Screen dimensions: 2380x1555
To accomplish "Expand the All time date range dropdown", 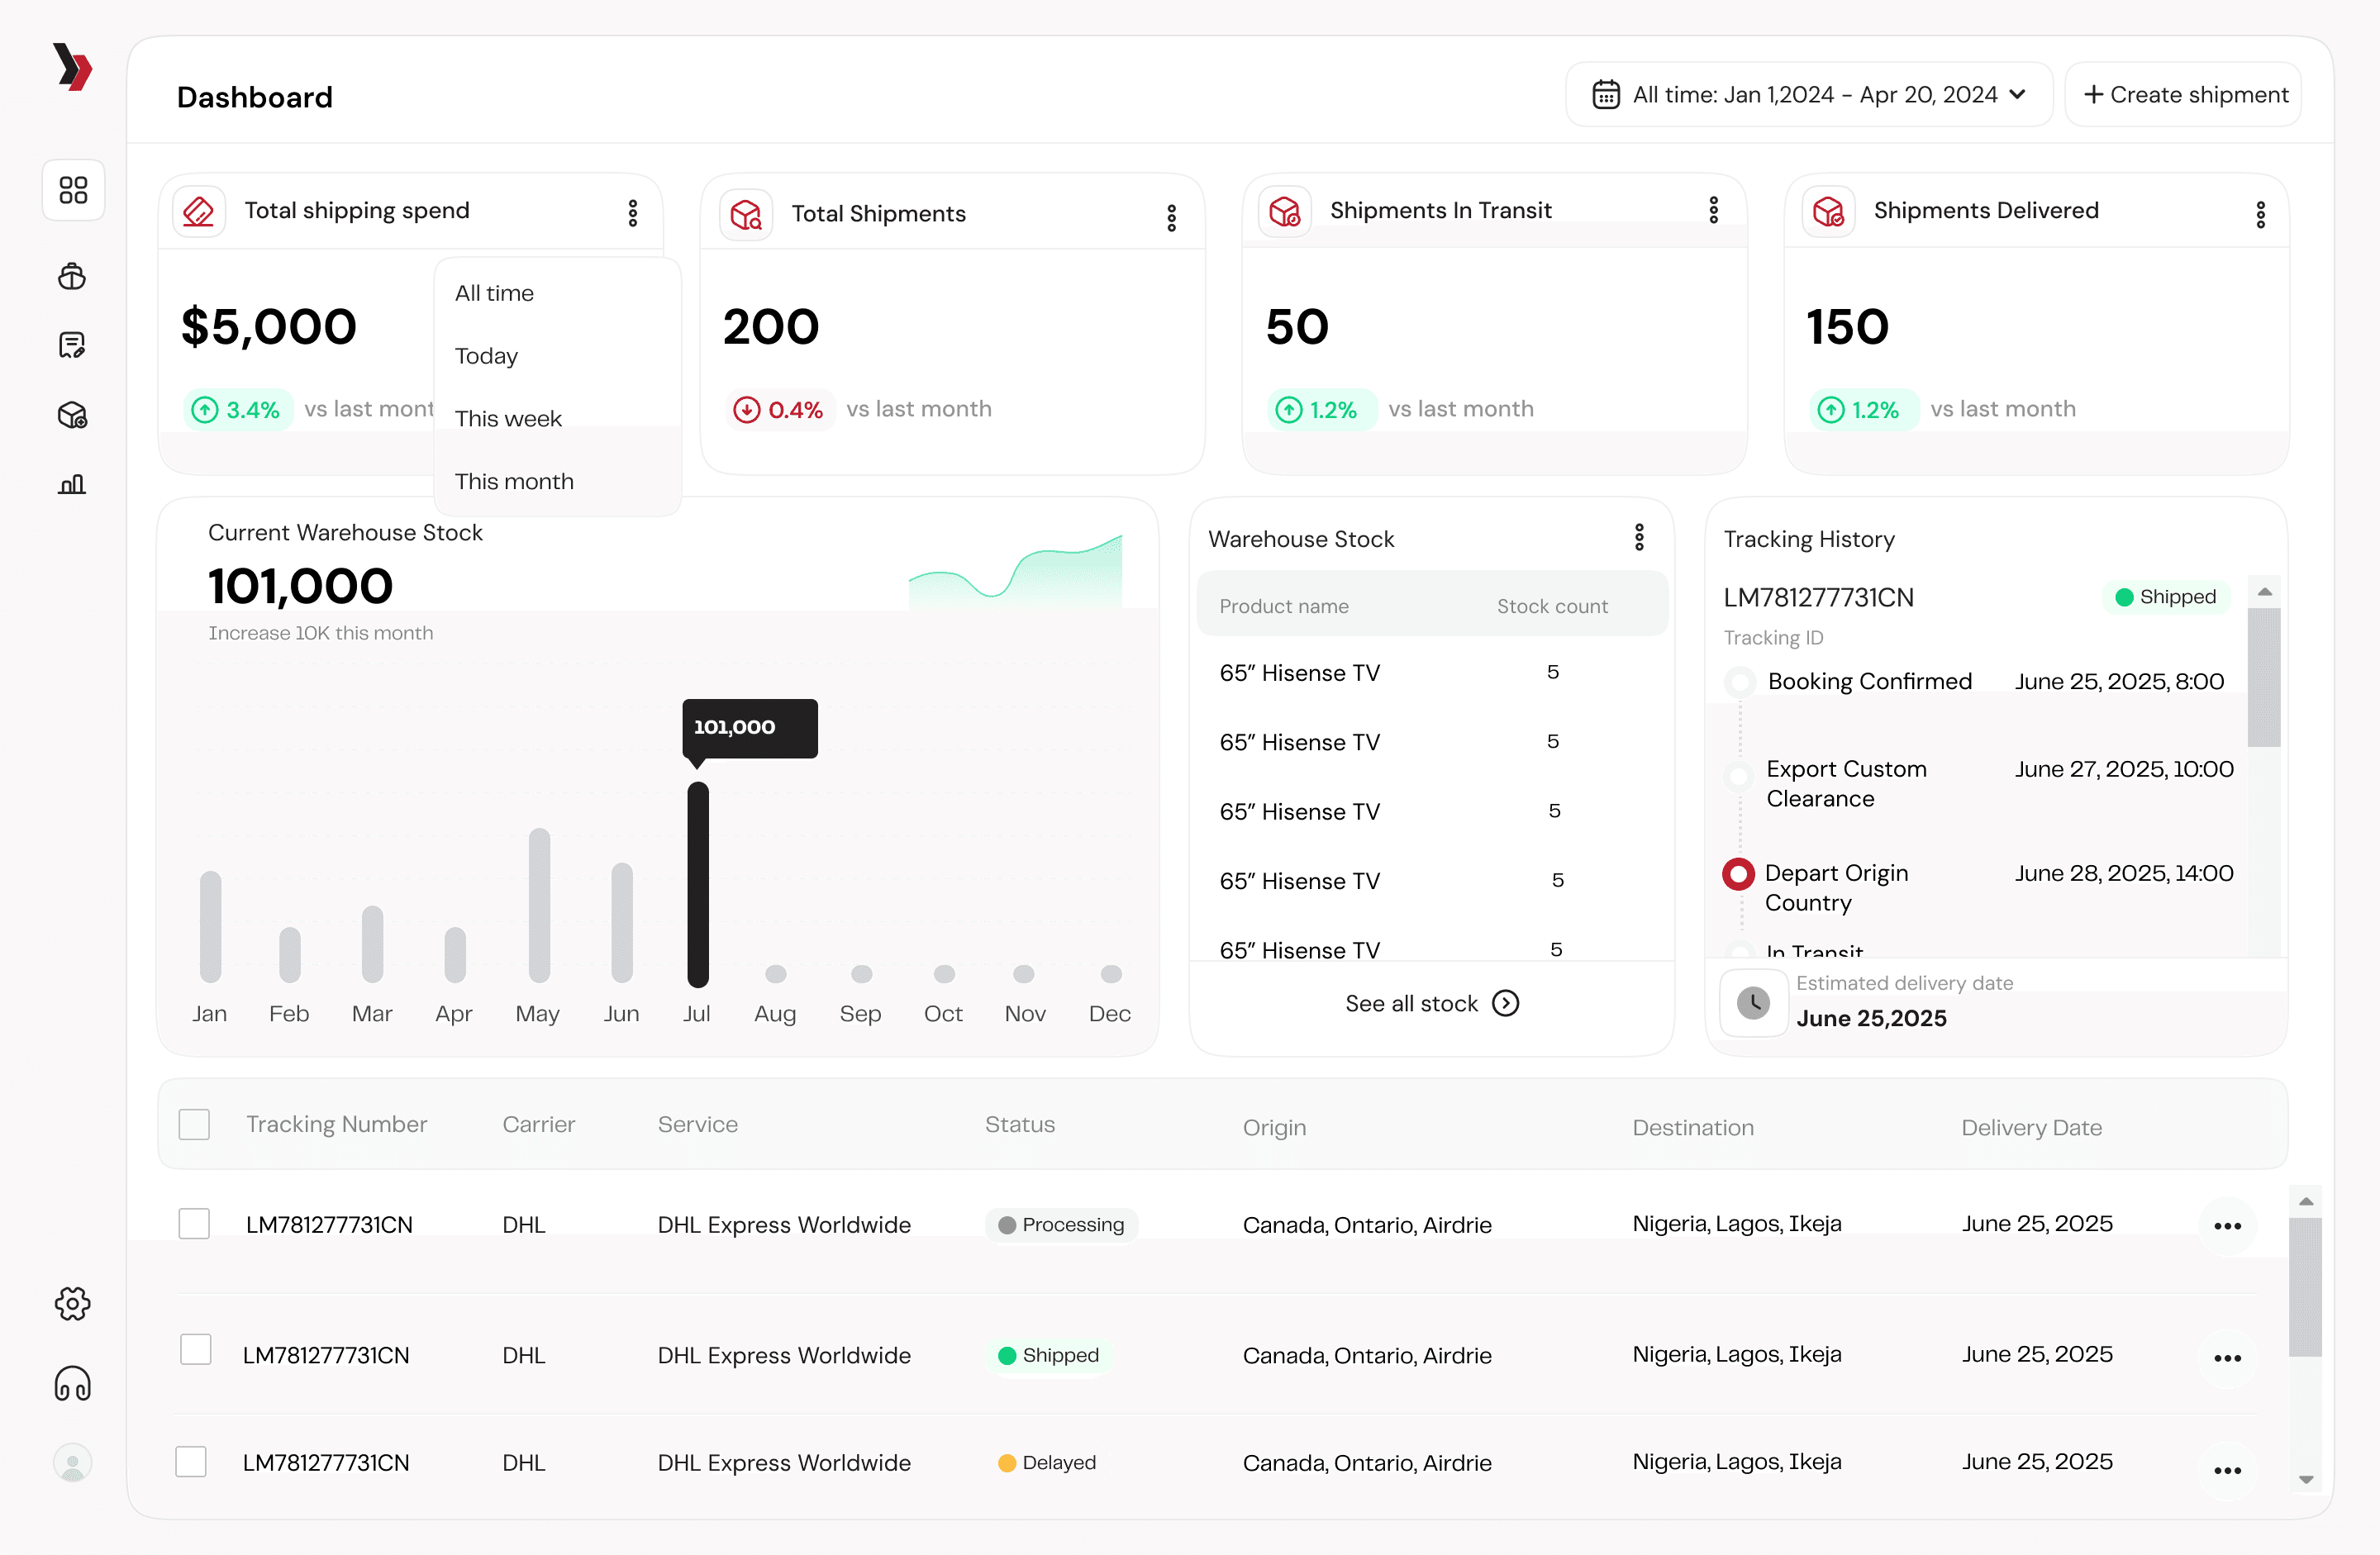I will click(1808, 95).
